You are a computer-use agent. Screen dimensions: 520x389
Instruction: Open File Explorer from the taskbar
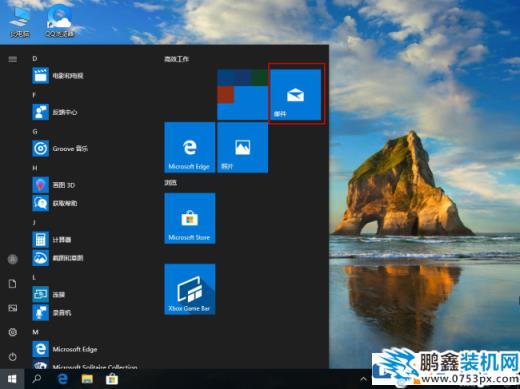point(87,379)
